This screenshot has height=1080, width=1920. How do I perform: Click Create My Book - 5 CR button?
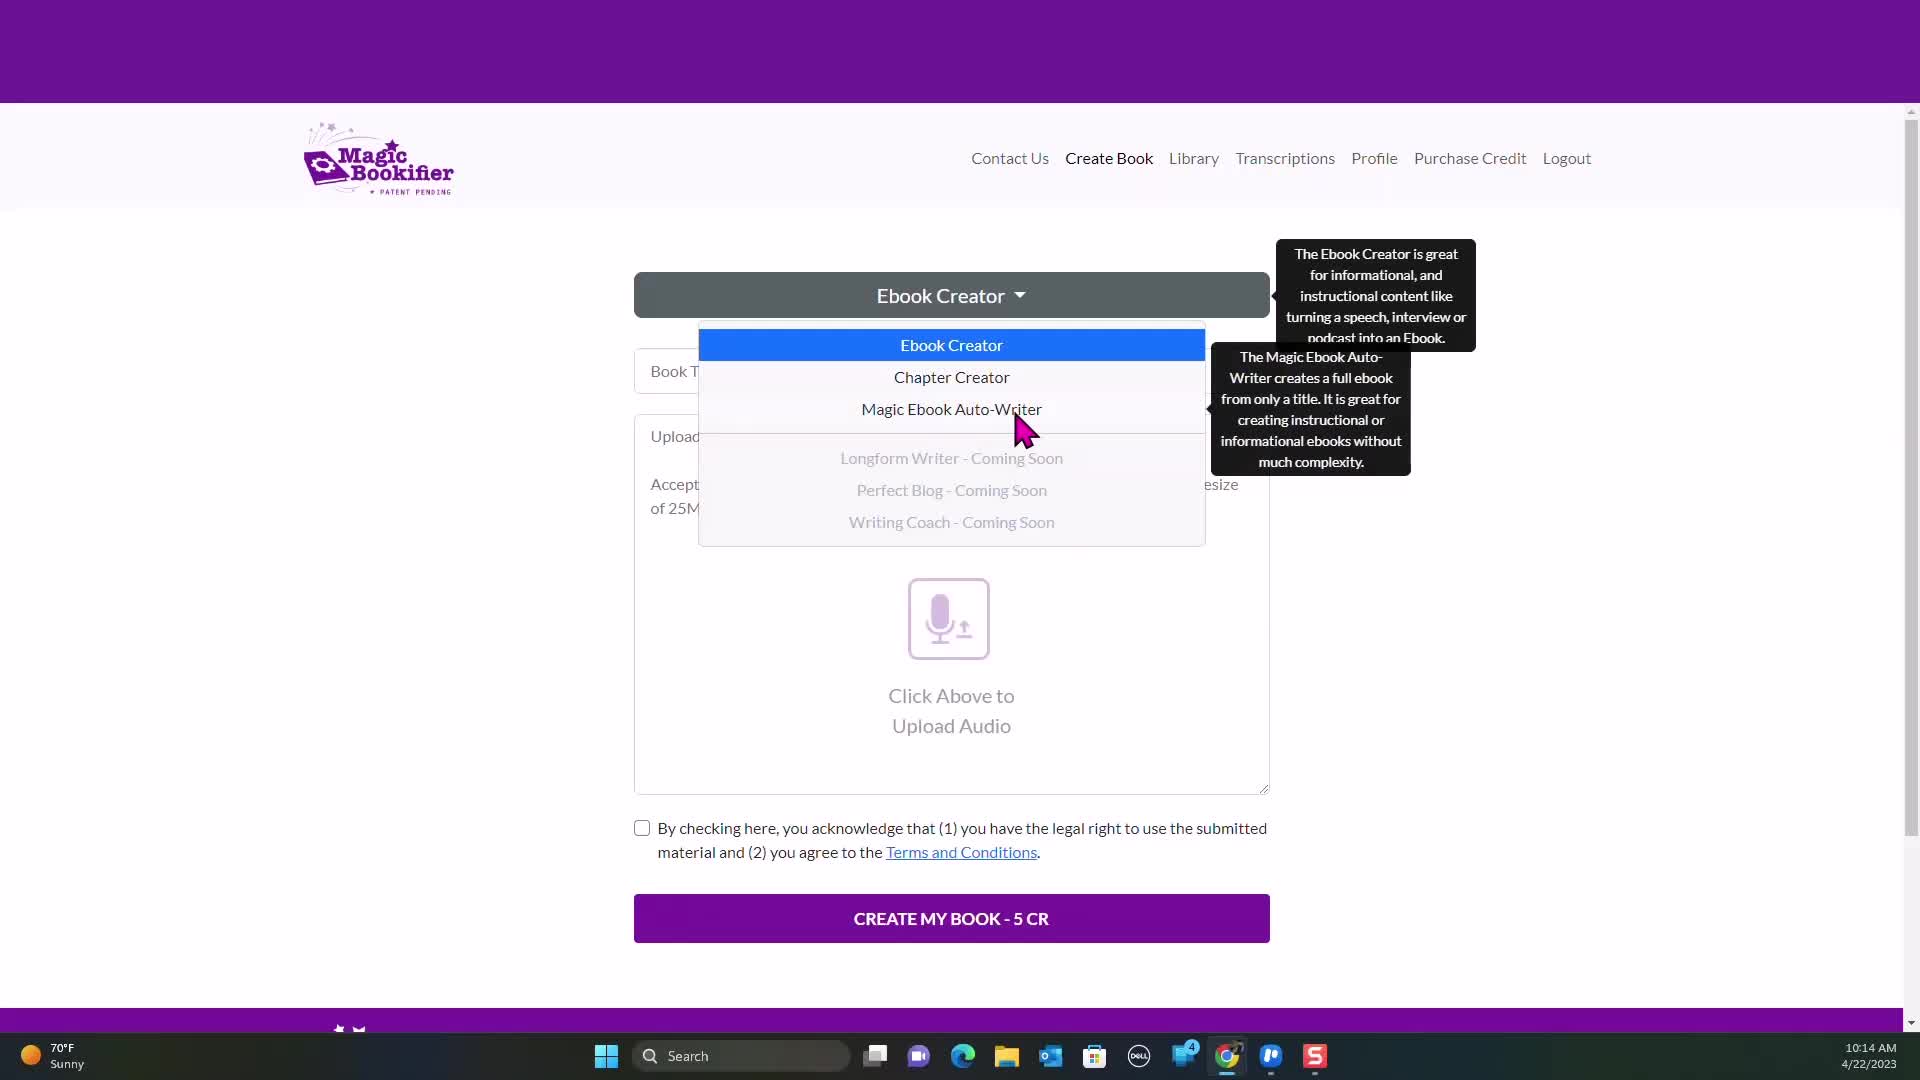(x=952, y=918)
